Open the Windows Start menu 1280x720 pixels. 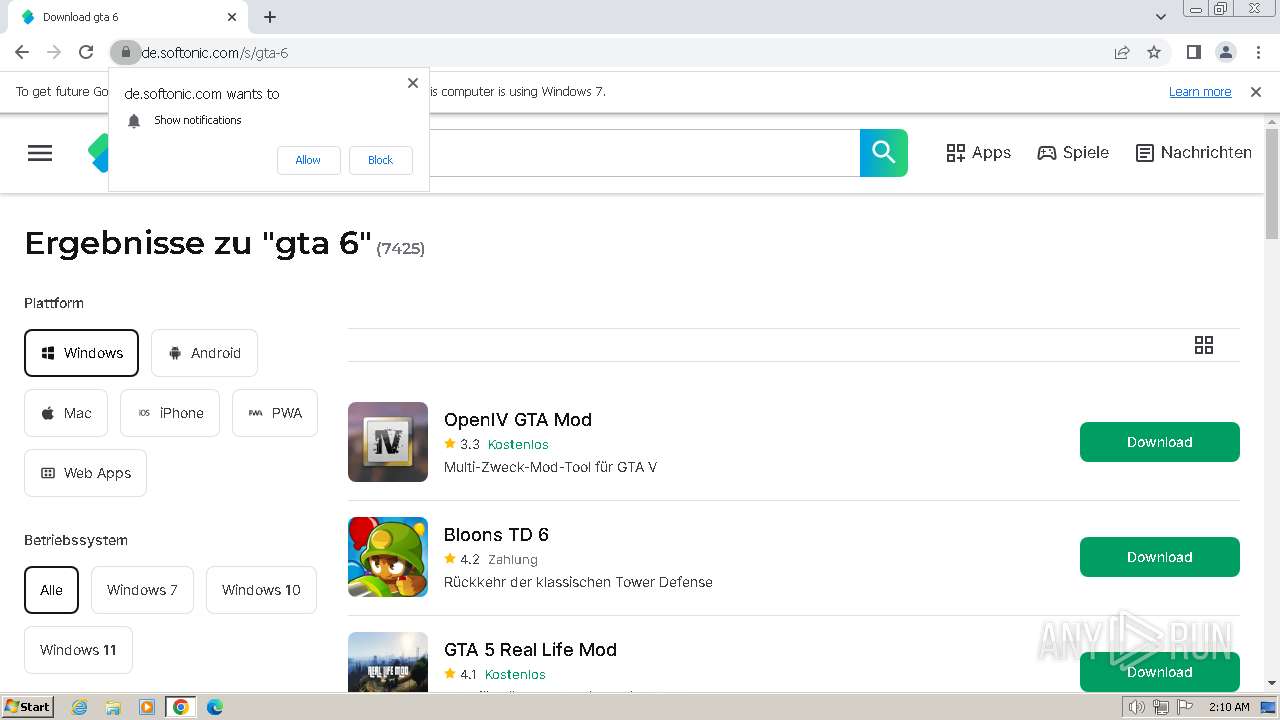[27, 706]
